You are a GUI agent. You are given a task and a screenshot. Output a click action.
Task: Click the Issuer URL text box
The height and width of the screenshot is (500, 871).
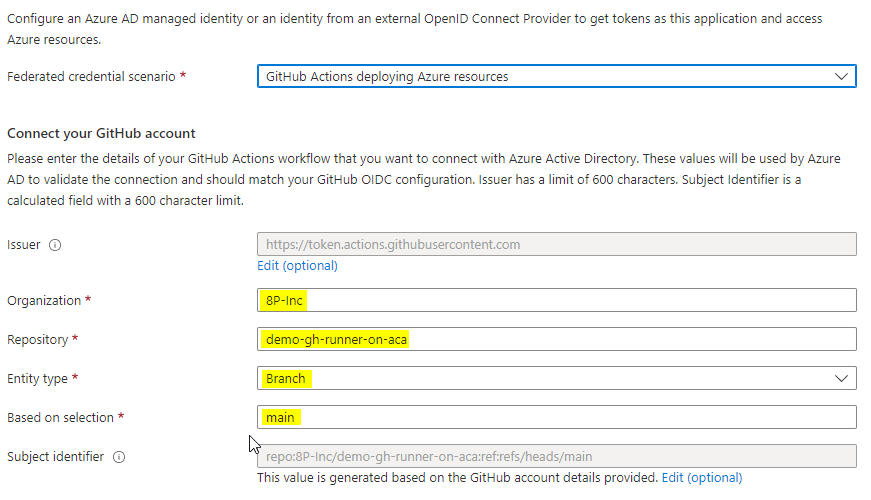tap(556, 244)
